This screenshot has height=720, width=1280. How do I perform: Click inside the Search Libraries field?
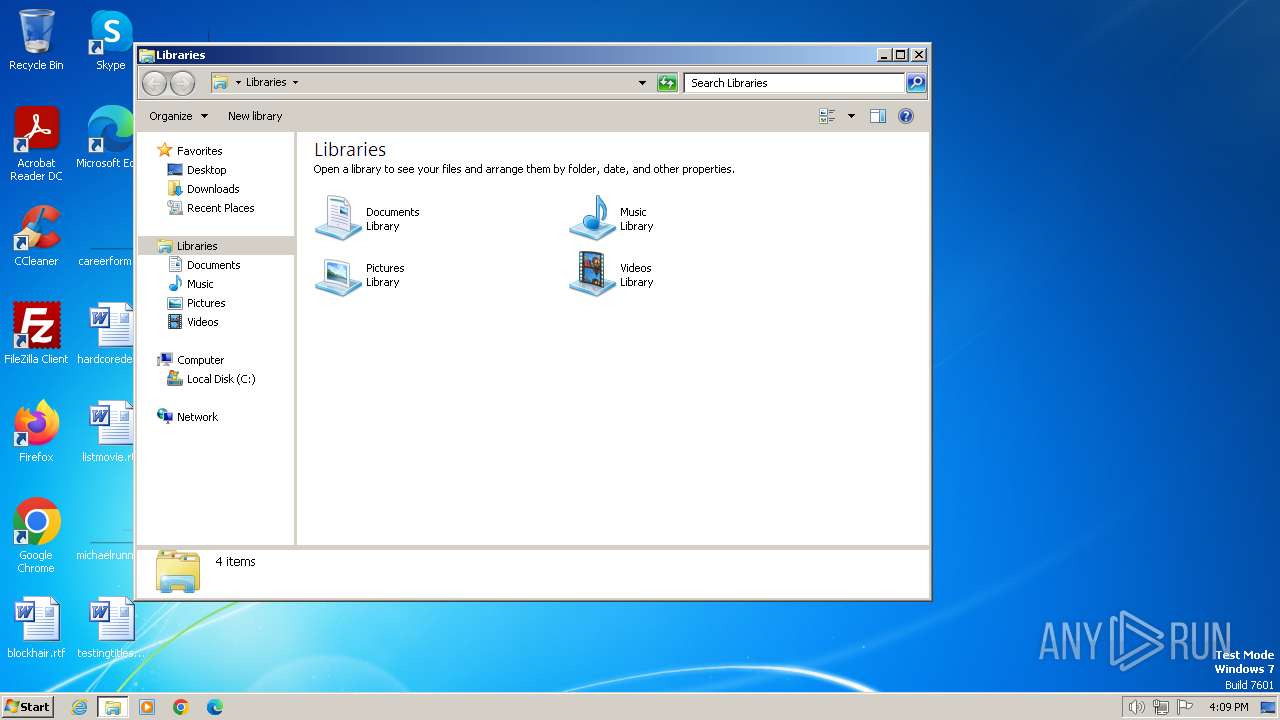tap(795, 83)
